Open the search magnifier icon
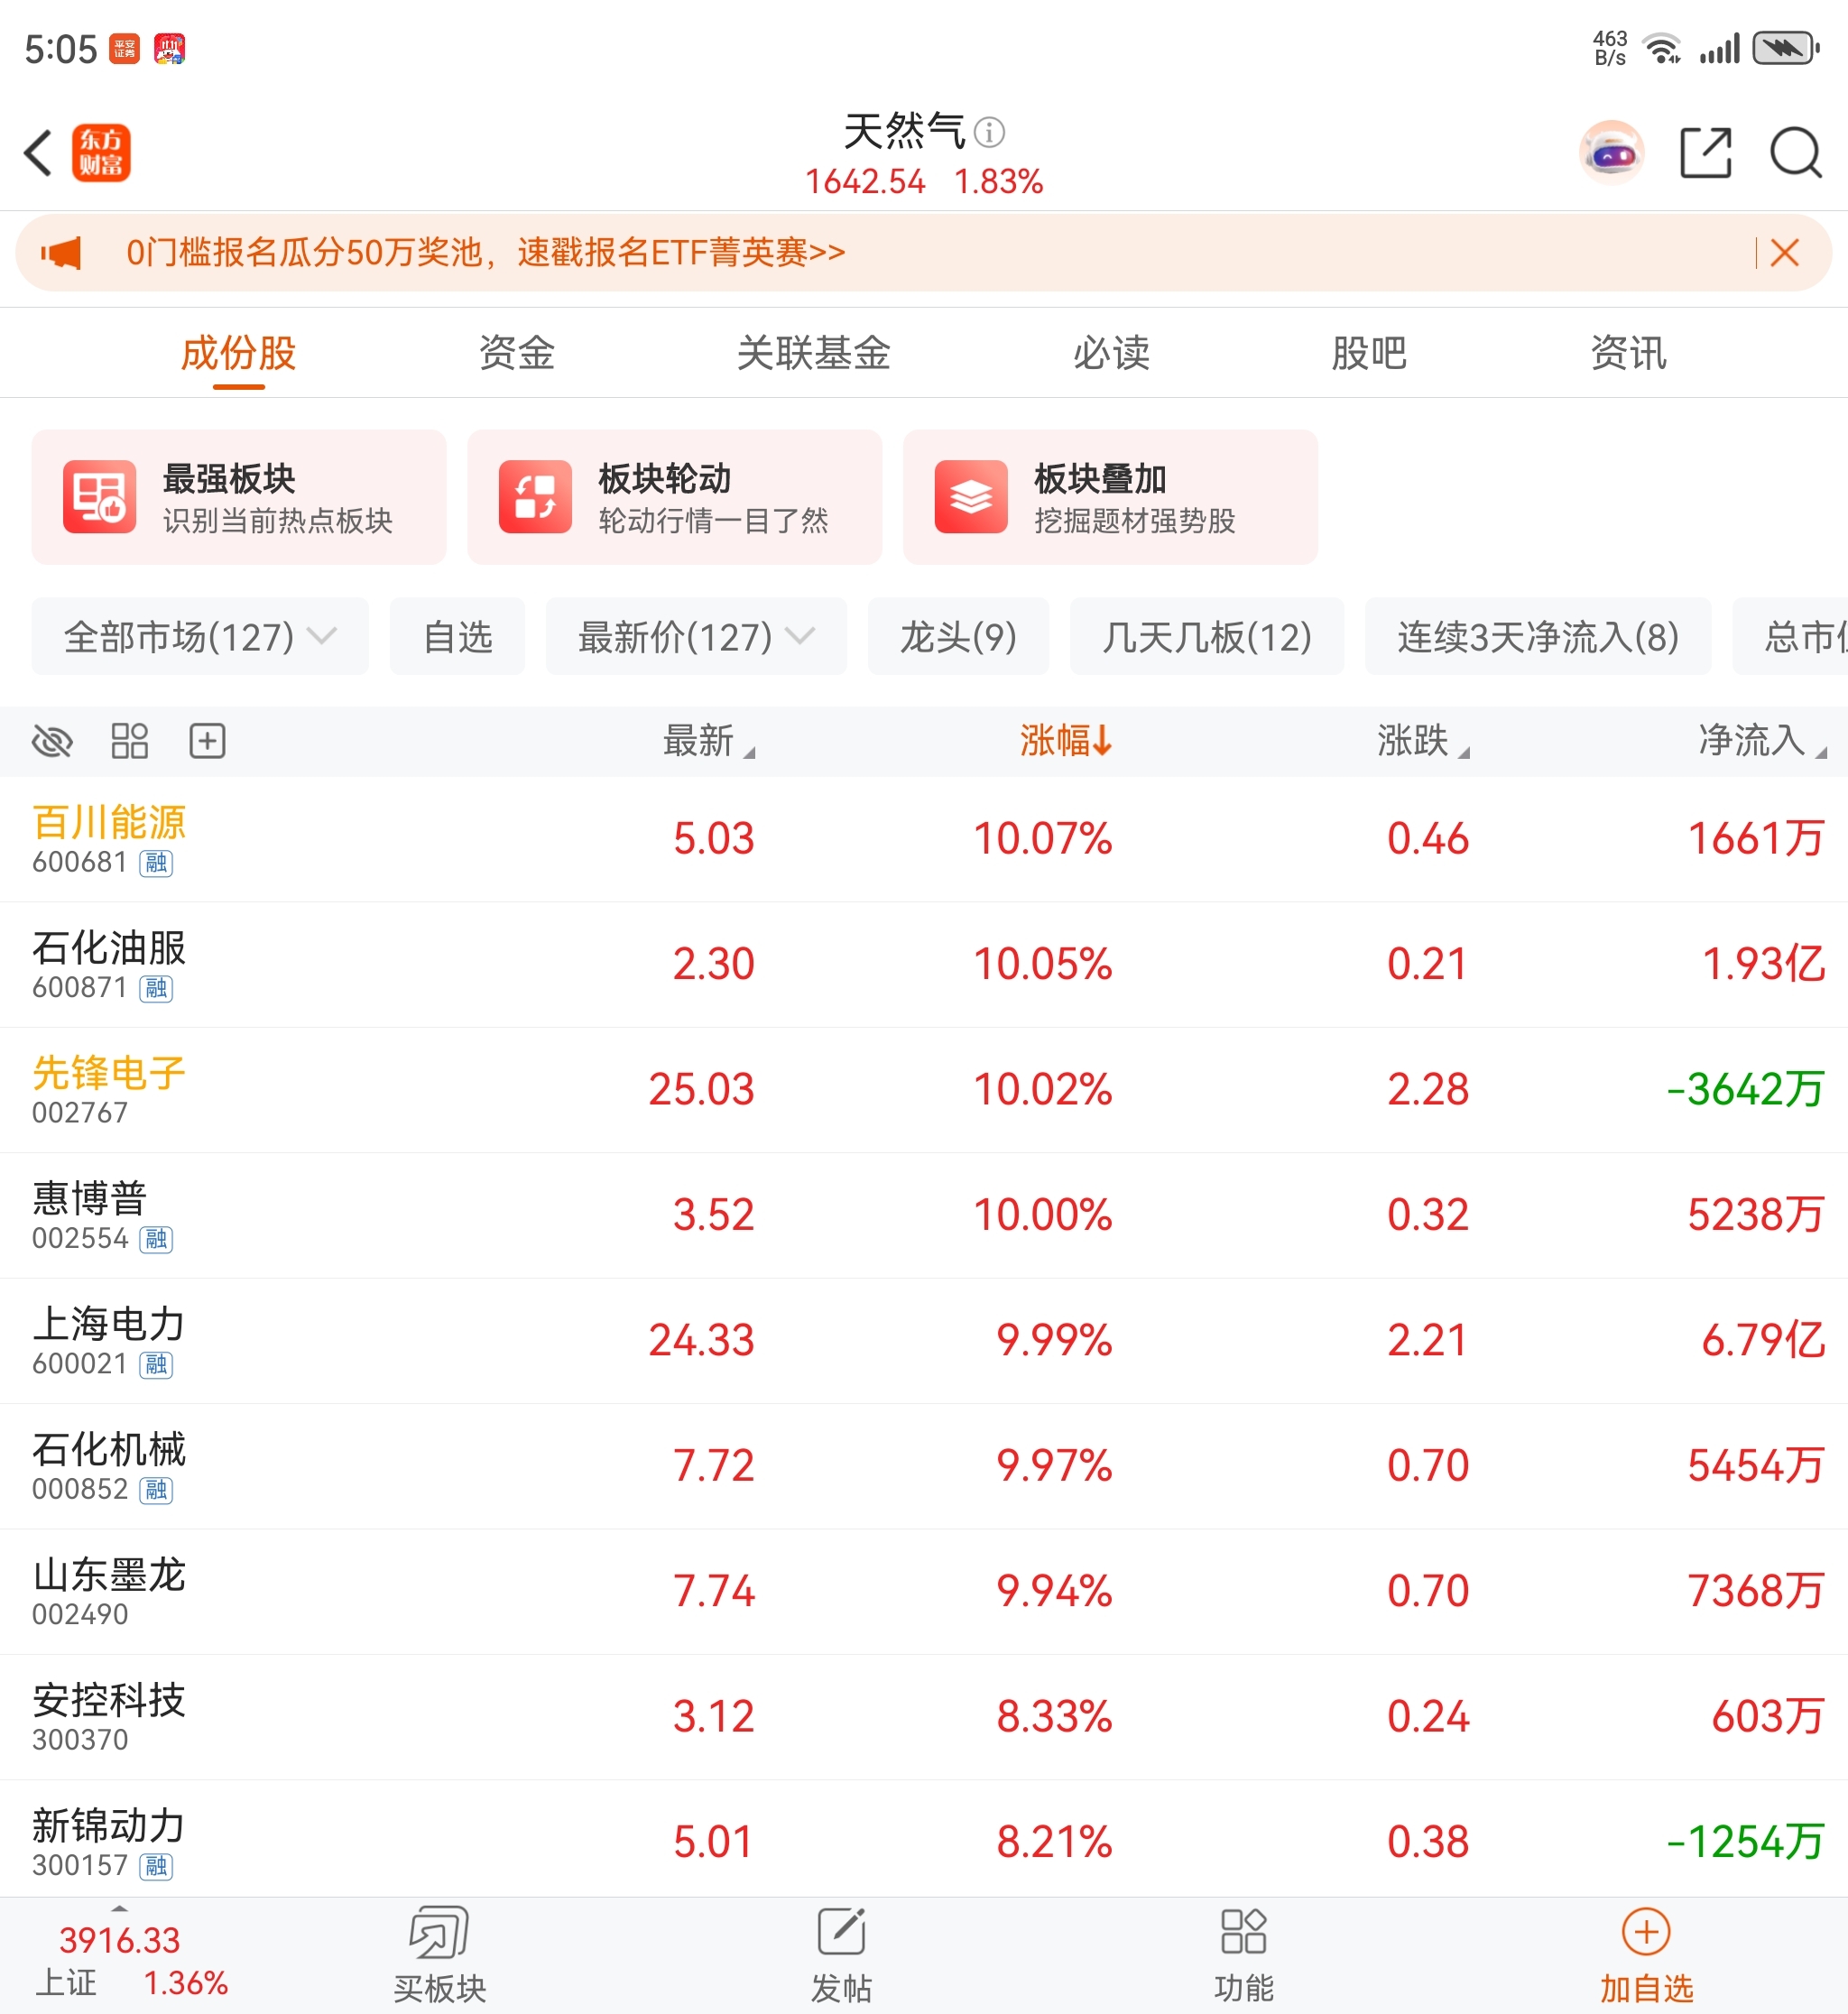 pyautogui.click(x=1795, y=153)
